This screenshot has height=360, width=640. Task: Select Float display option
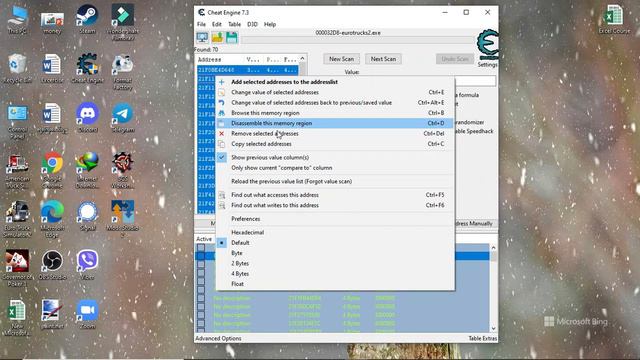(335, 284)
